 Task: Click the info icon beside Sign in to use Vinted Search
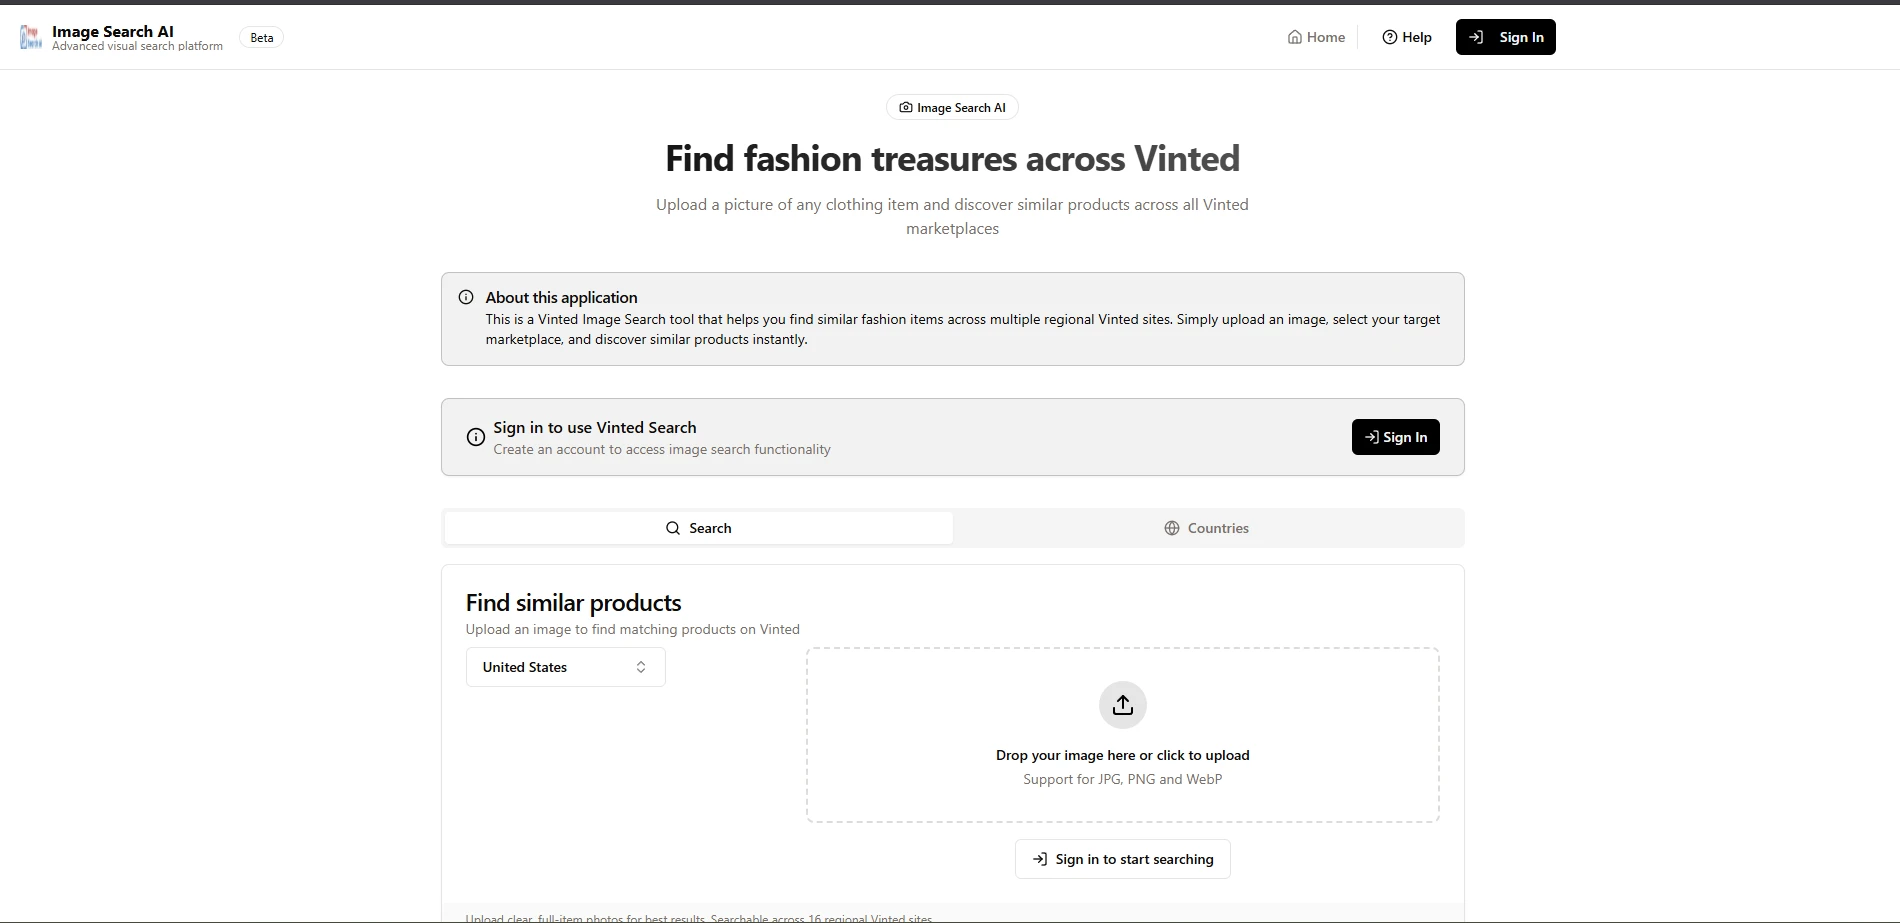[476, 437]
